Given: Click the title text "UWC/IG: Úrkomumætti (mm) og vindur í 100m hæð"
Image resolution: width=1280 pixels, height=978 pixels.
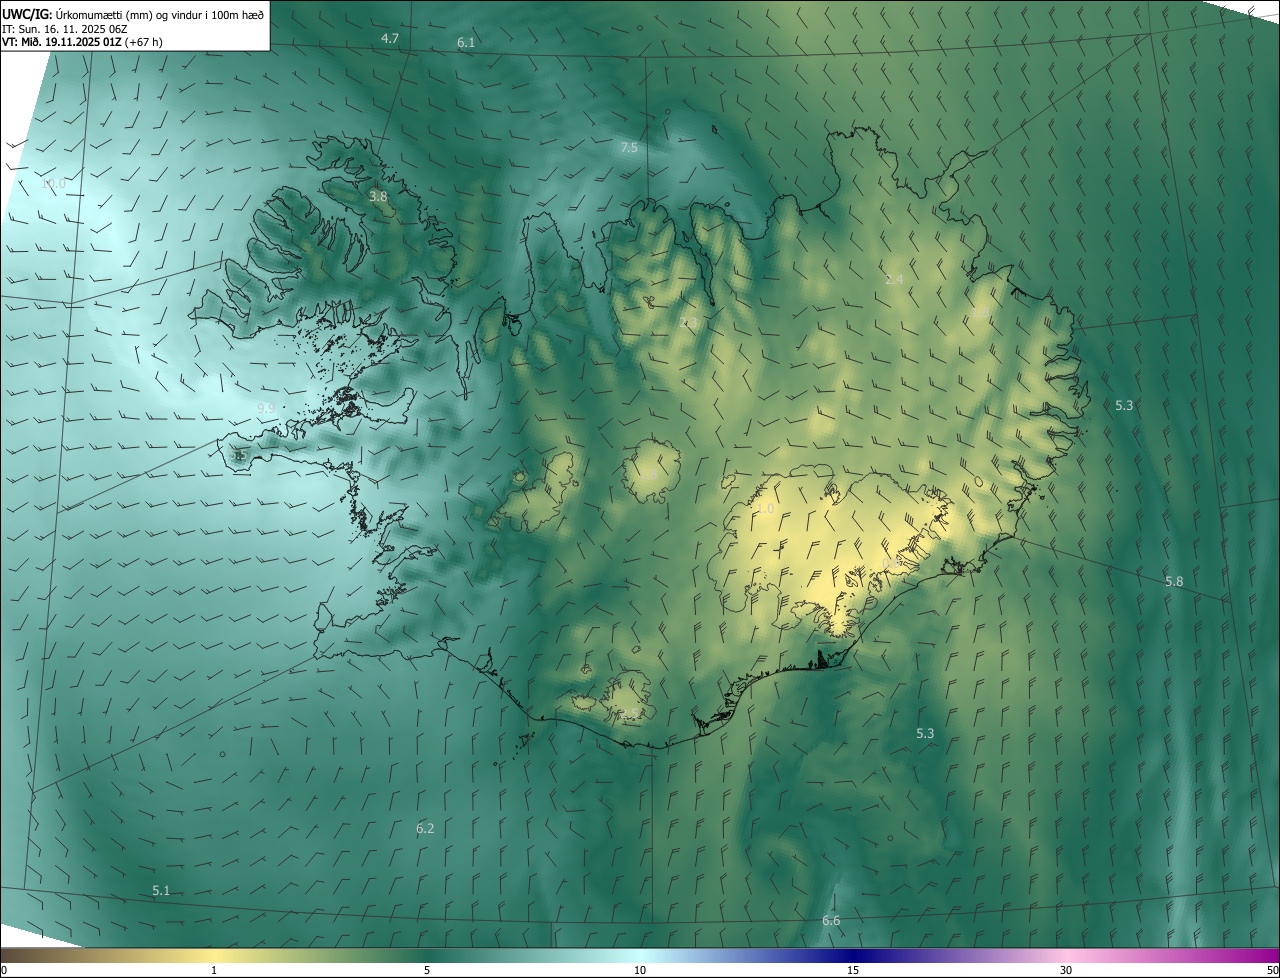Looking at the screenshot, I should coord(134,14).
